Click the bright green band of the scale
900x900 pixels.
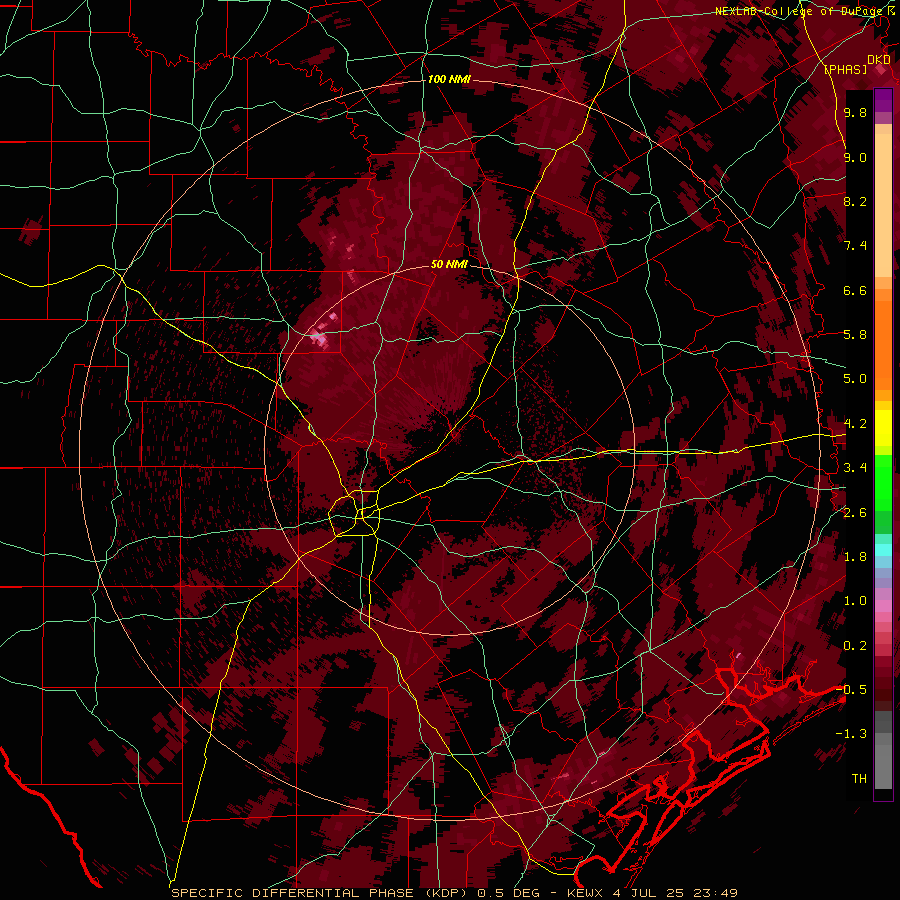pyautogui.click(x=883, y=482)
